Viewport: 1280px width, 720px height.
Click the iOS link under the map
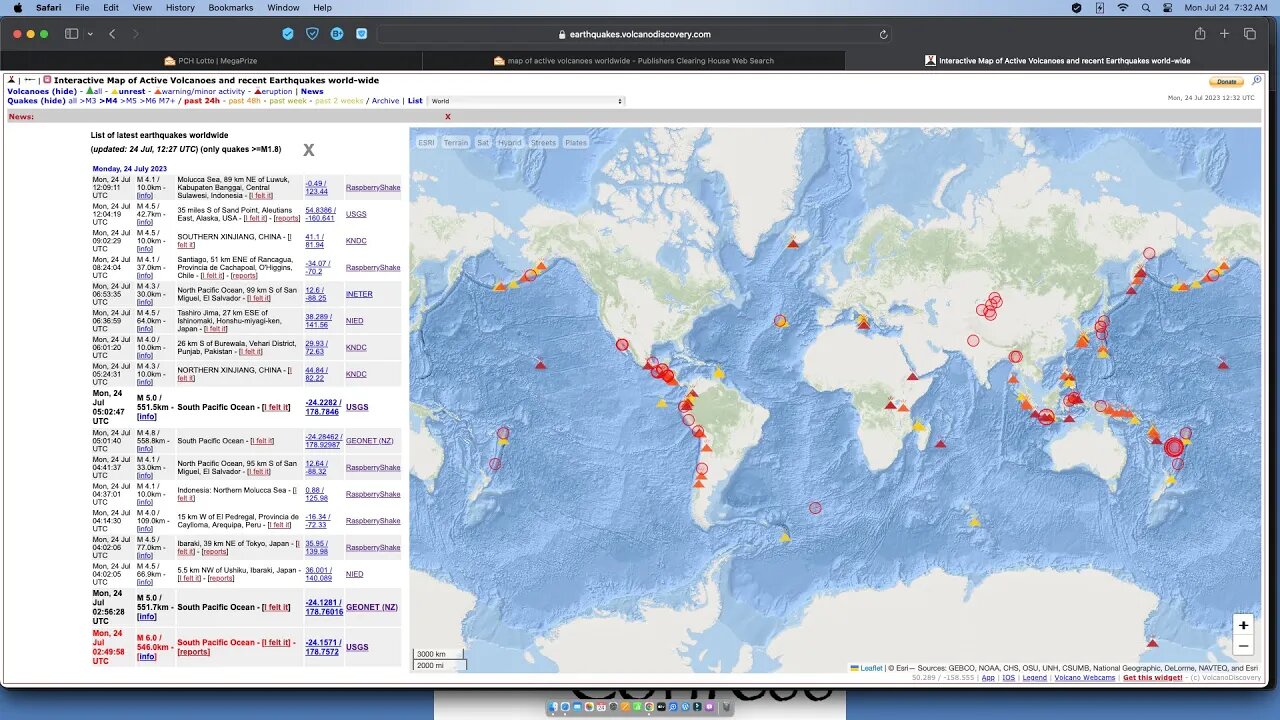point(1008,678)
